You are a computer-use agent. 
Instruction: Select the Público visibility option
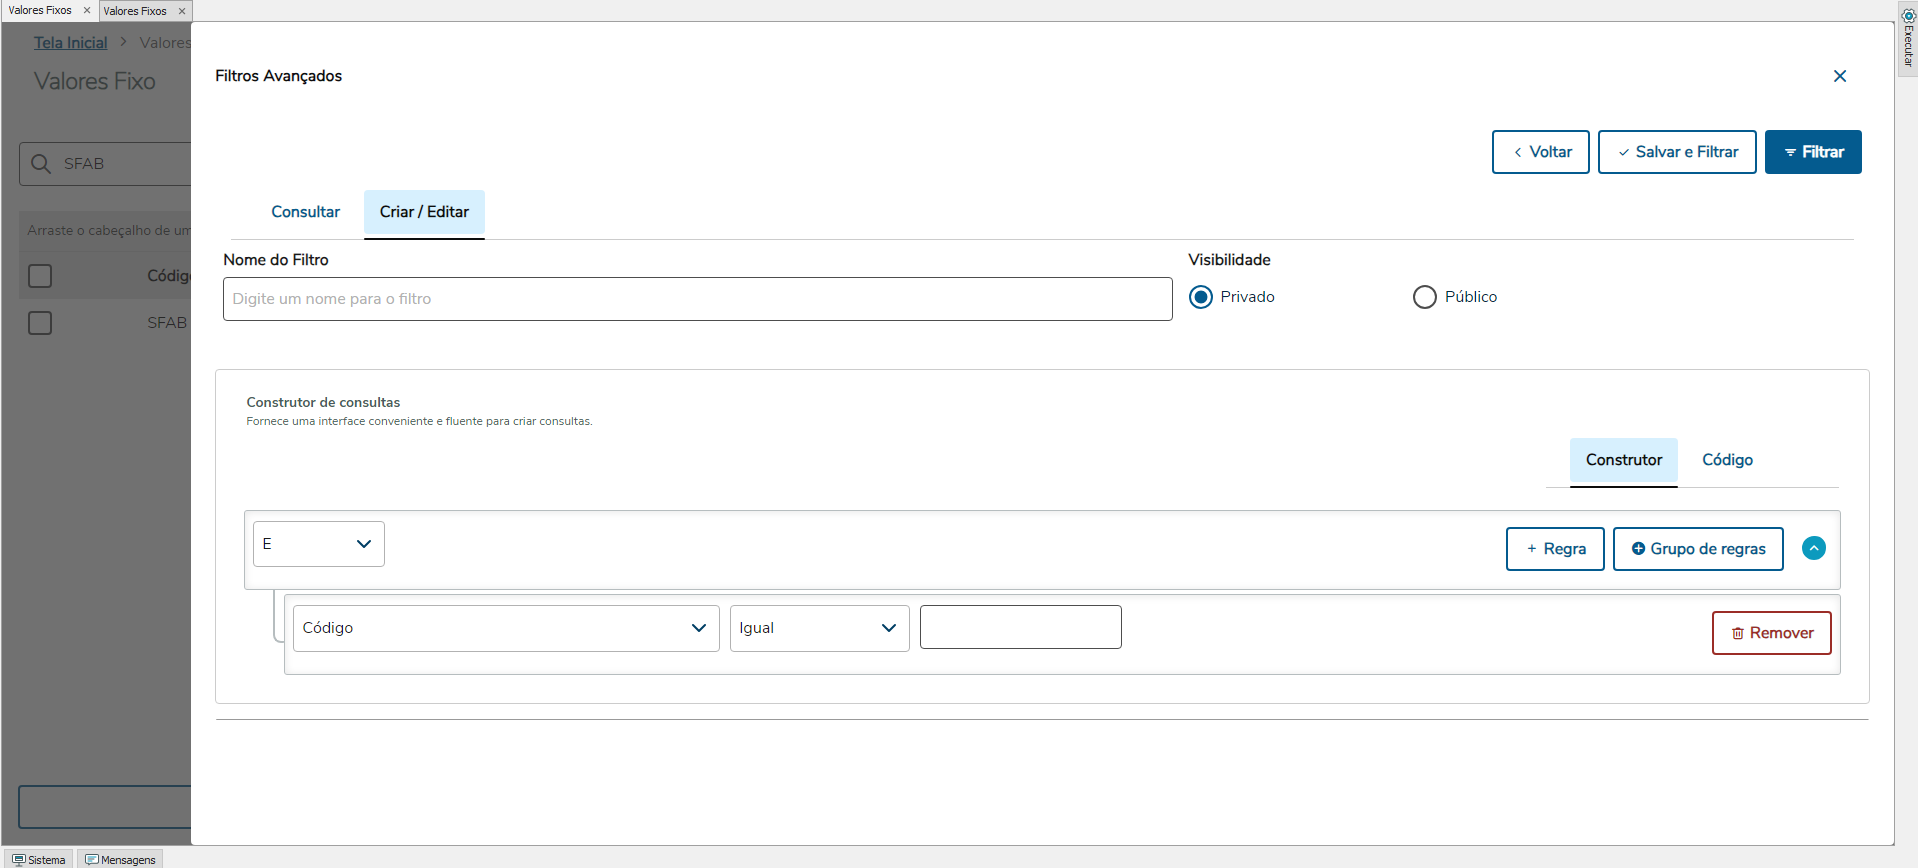click(1424, 297)
